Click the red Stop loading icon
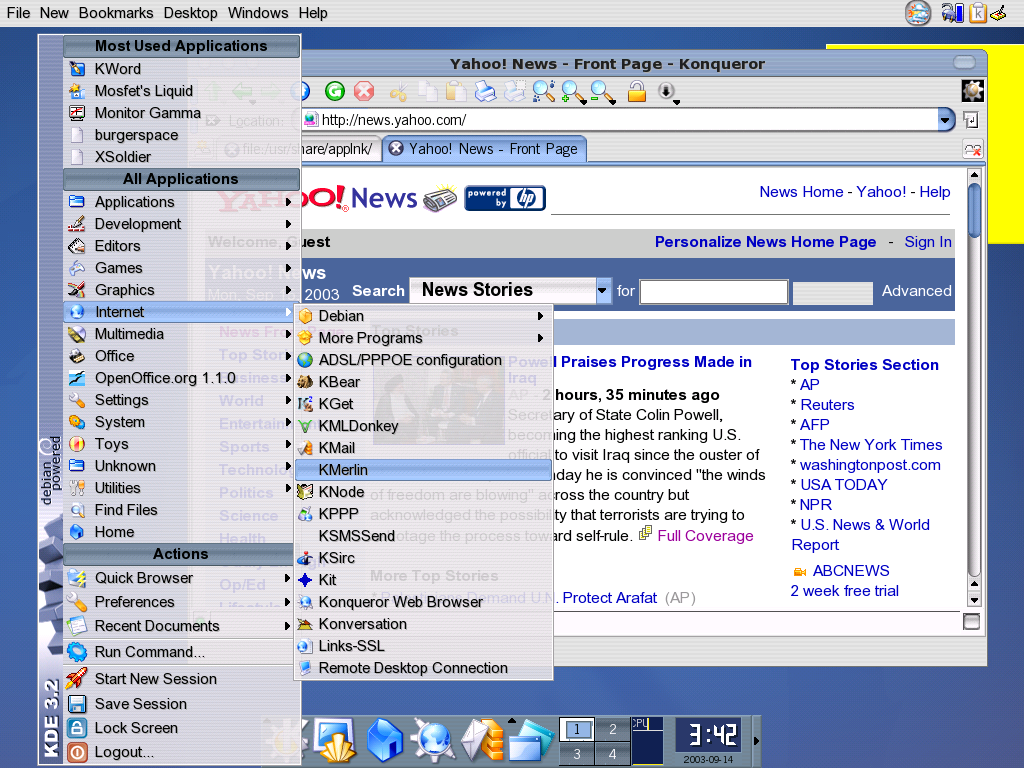 pos(364,91)
